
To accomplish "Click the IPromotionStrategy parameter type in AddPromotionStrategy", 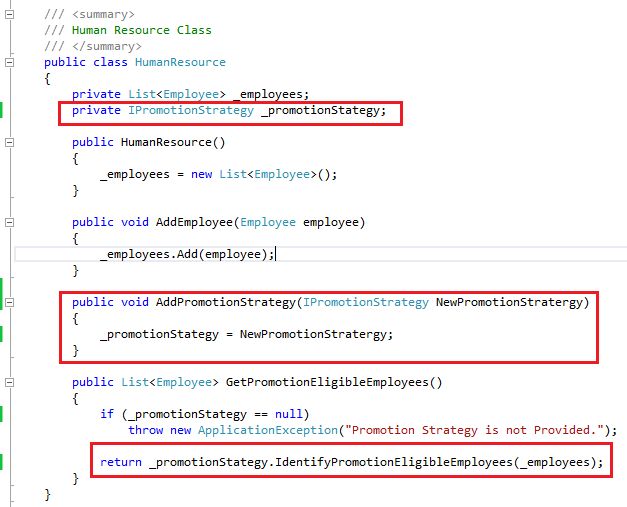I will pyautogui.click(x=365, y=302).
